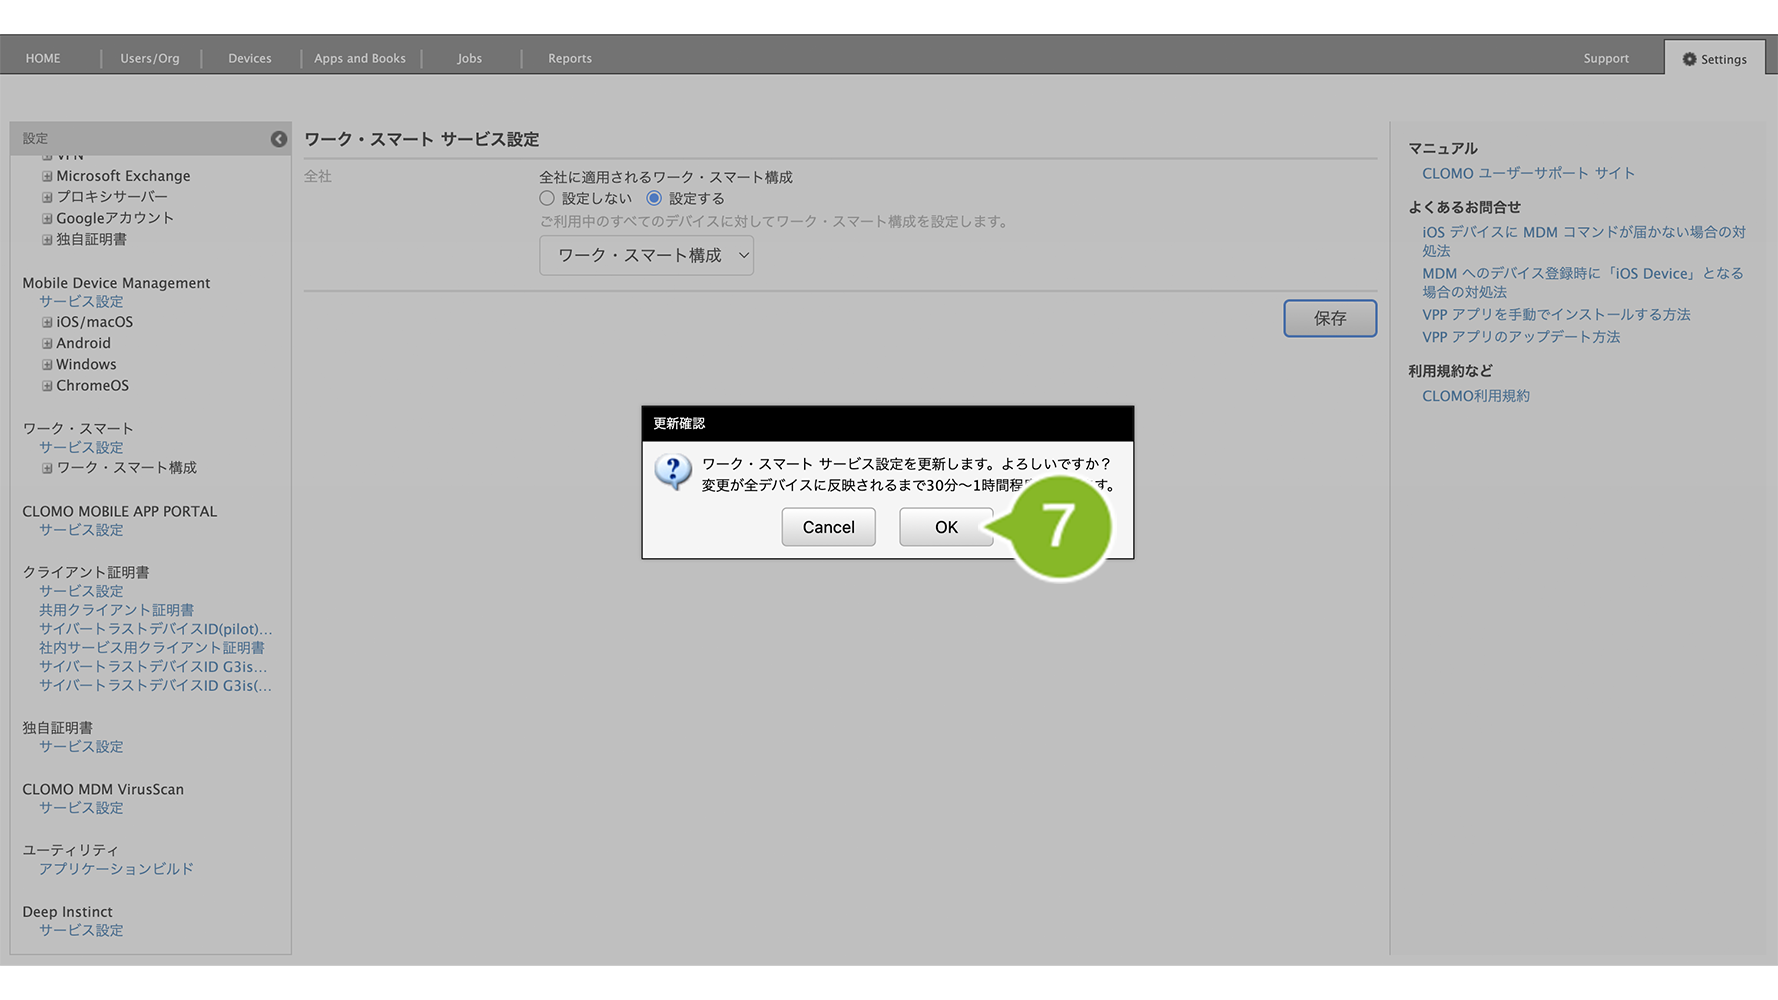Click the Settings gear icon

1689,59
